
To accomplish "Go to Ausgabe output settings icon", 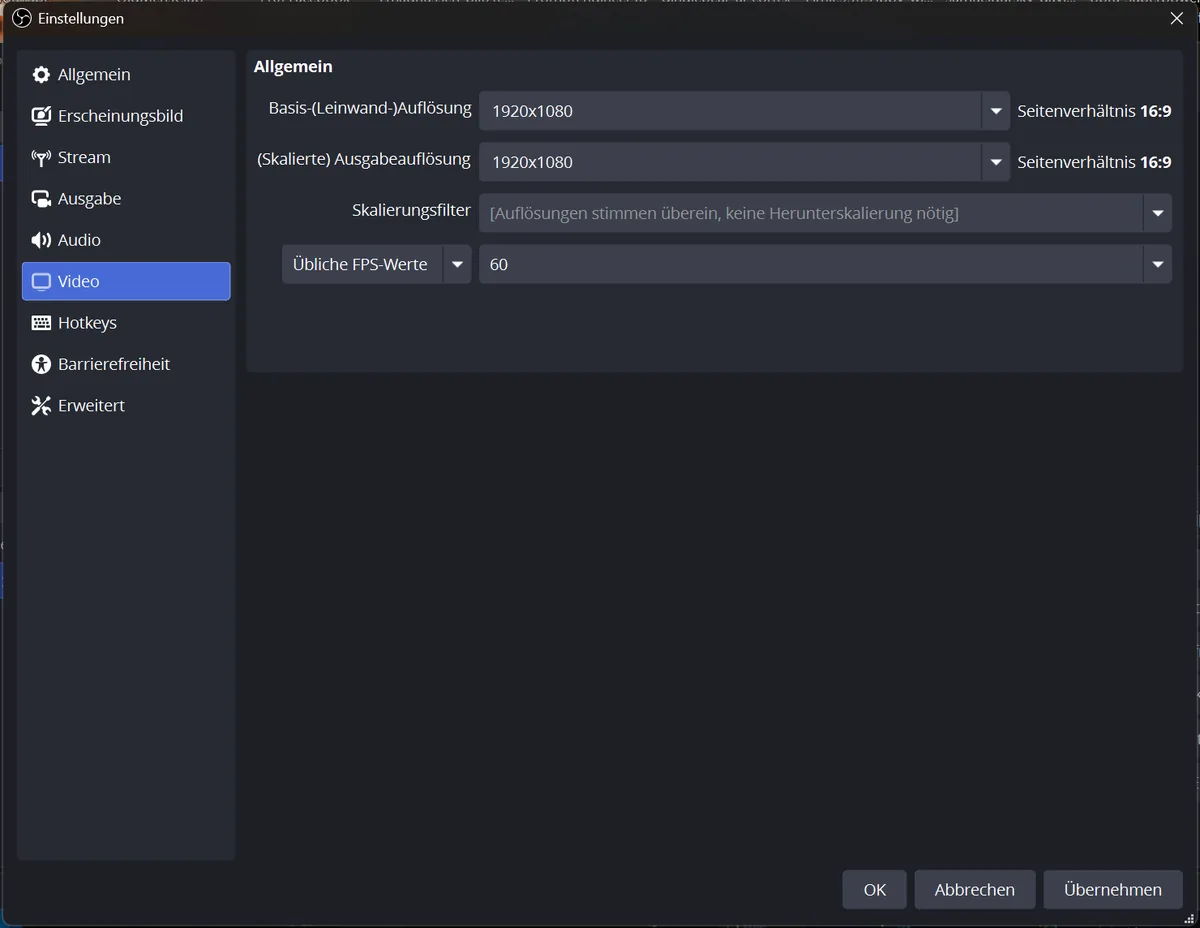I will (41, 199).
